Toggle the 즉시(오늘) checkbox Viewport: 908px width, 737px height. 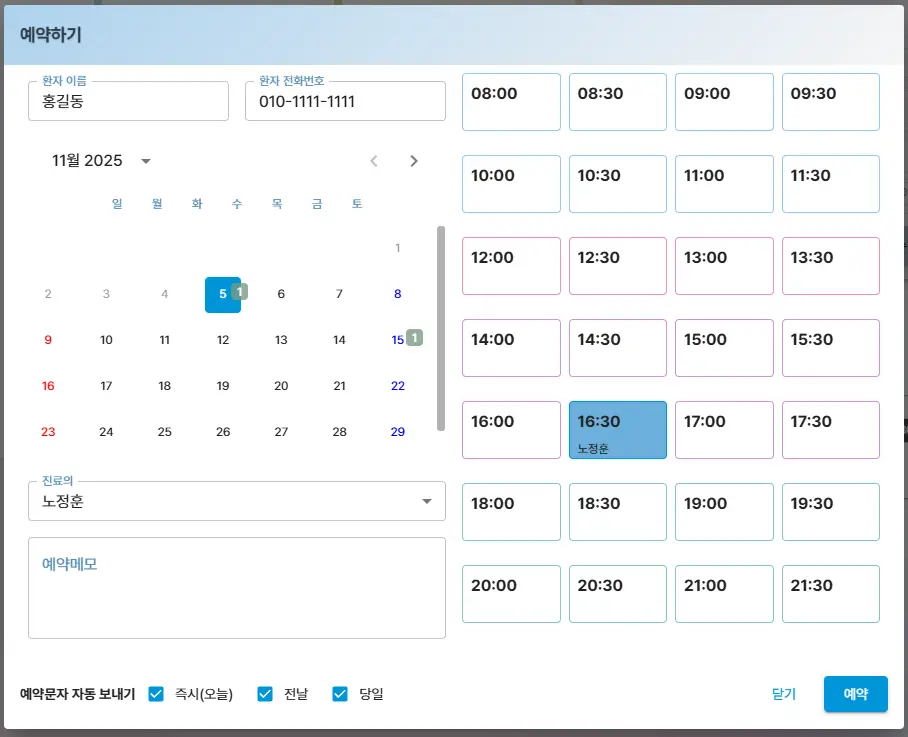point(156,694)
